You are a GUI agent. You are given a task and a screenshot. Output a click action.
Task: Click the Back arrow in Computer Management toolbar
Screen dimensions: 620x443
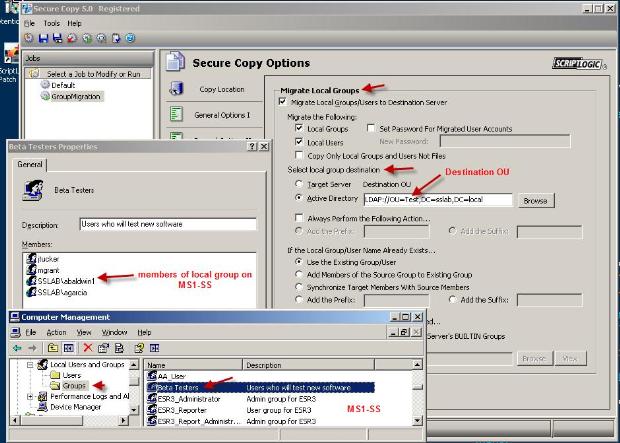[x=17, y=348]
